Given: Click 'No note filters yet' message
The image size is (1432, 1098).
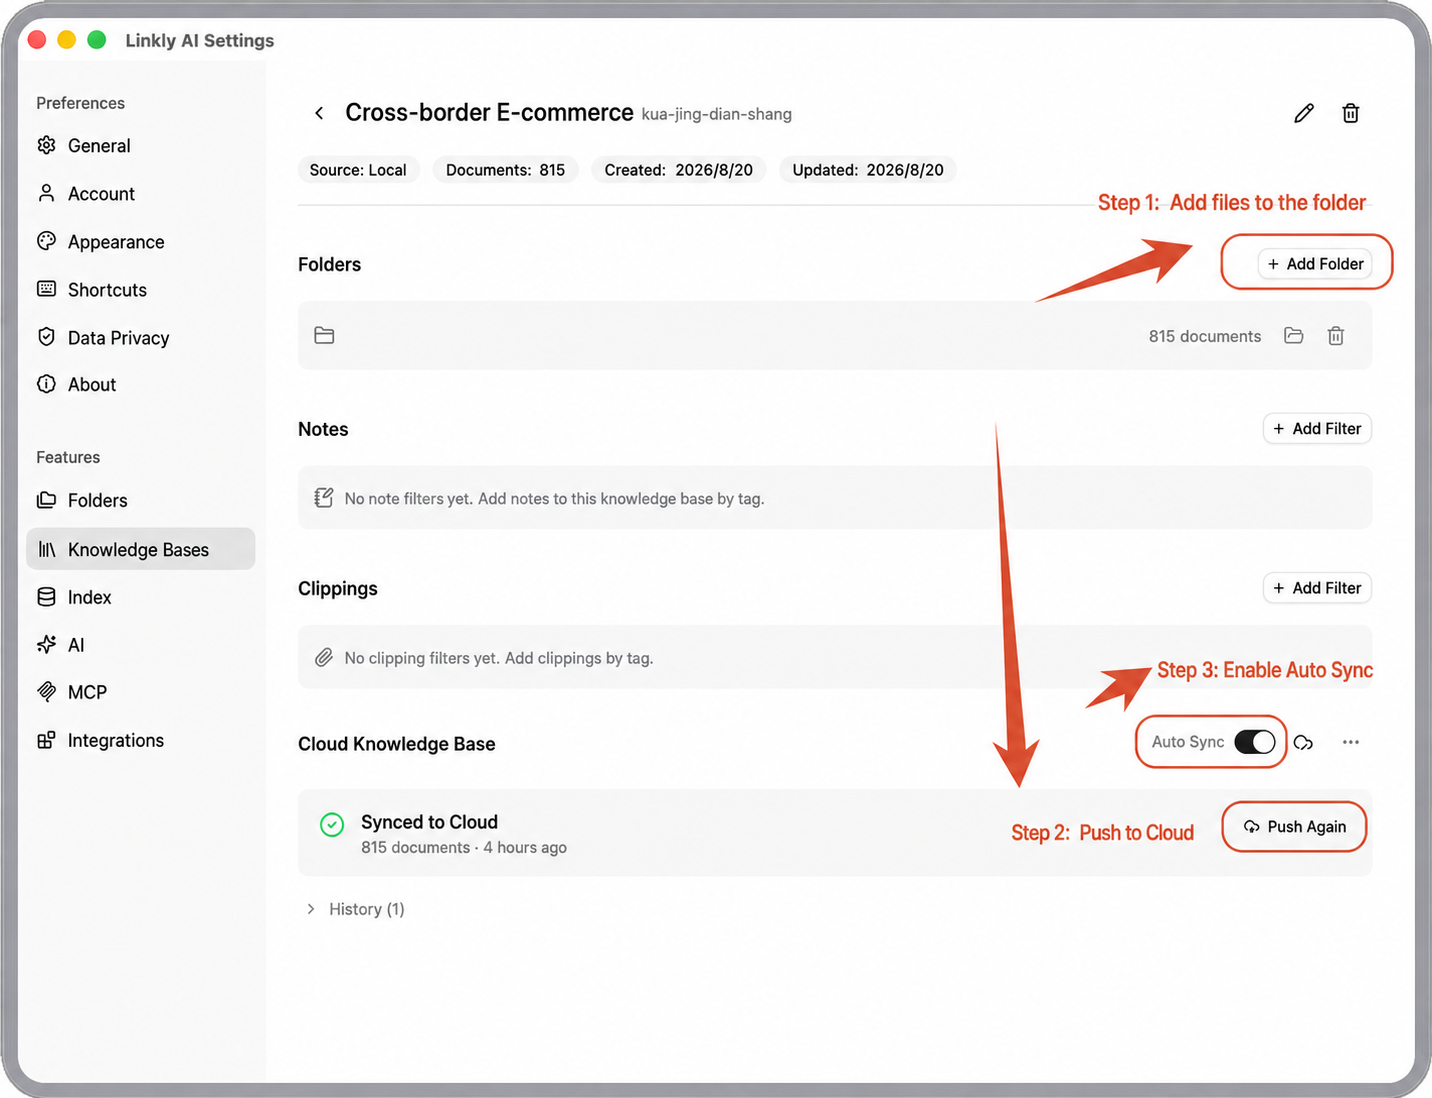Looking at the screenshot, I should click(554, 499).
